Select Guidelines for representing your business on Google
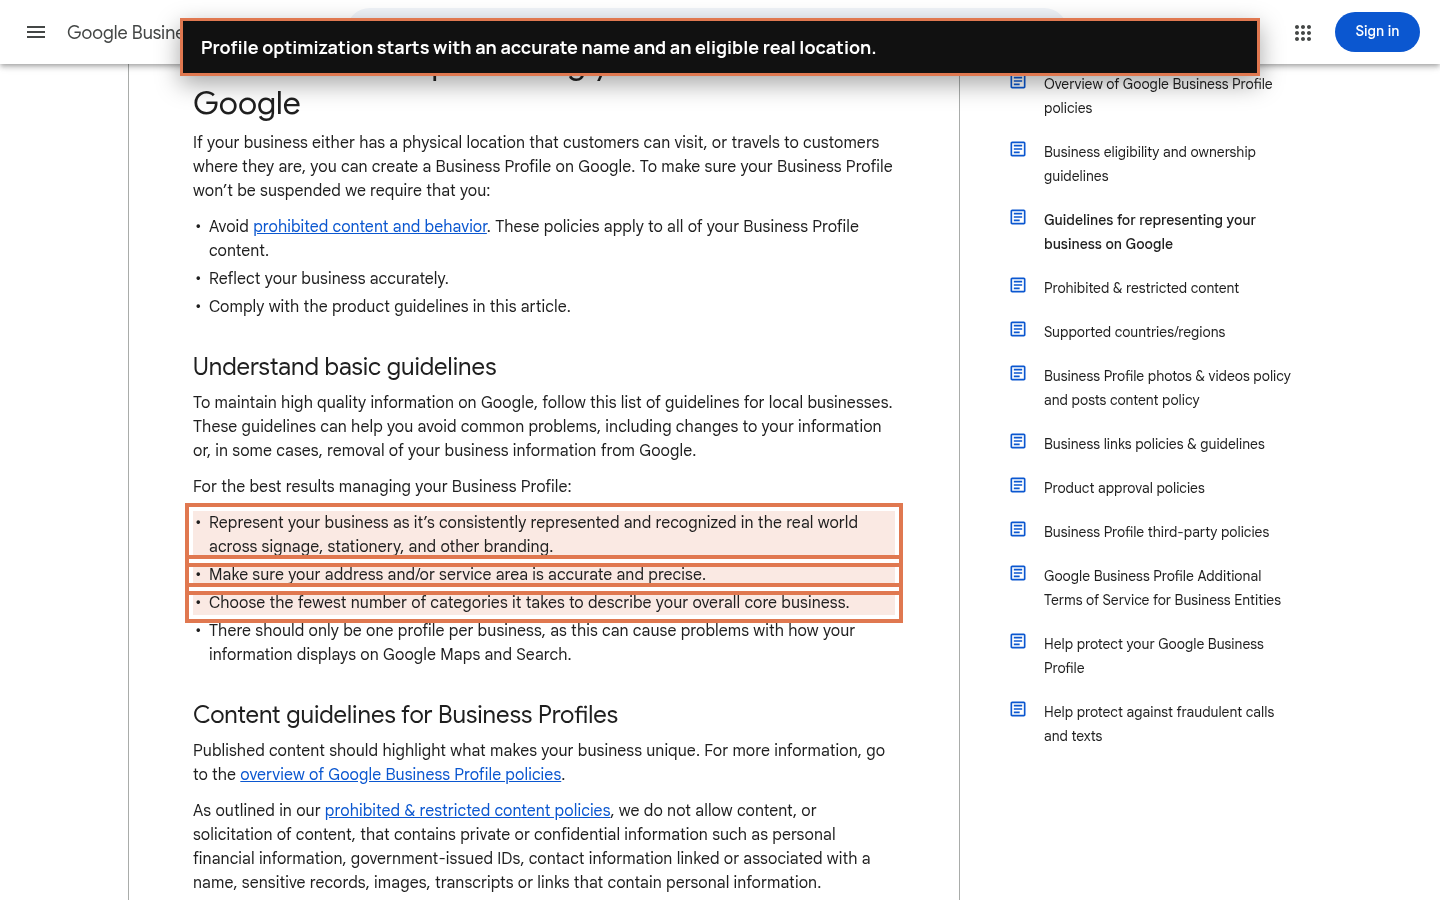This screenshot has width=1440, height=900. [1149, 232]
